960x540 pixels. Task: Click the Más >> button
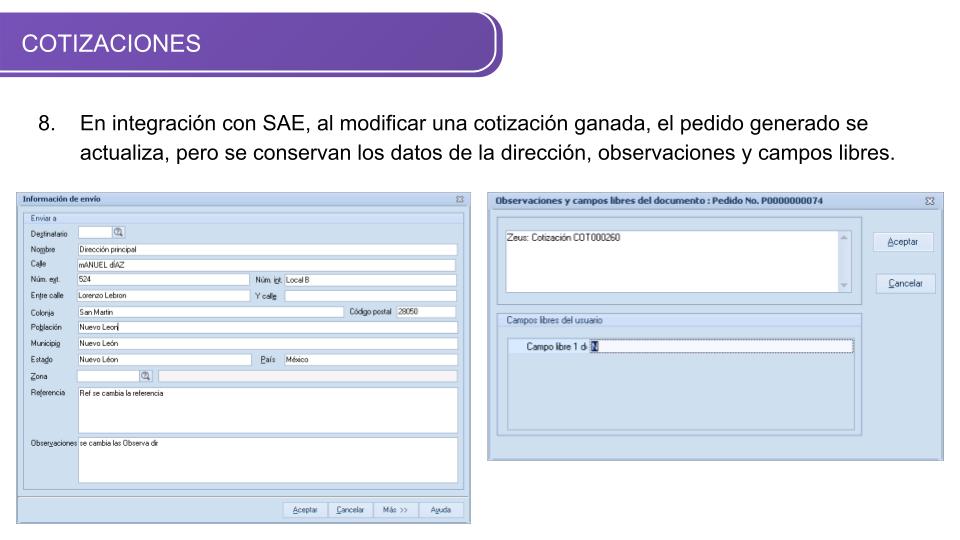click(x=396, y=509)
